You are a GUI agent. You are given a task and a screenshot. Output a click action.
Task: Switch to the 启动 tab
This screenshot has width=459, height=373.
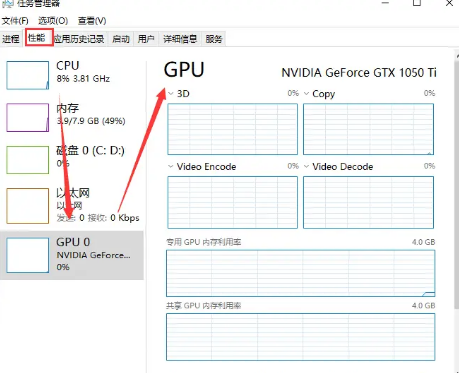121,39
